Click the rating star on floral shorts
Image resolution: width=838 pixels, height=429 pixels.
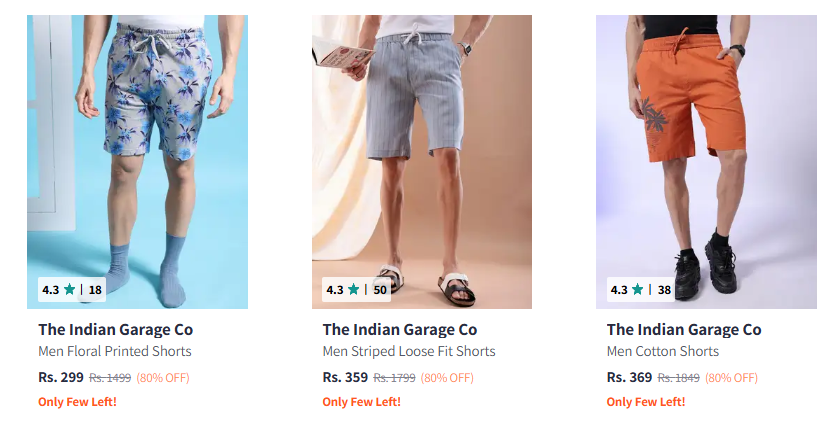[x=69, y=290]
